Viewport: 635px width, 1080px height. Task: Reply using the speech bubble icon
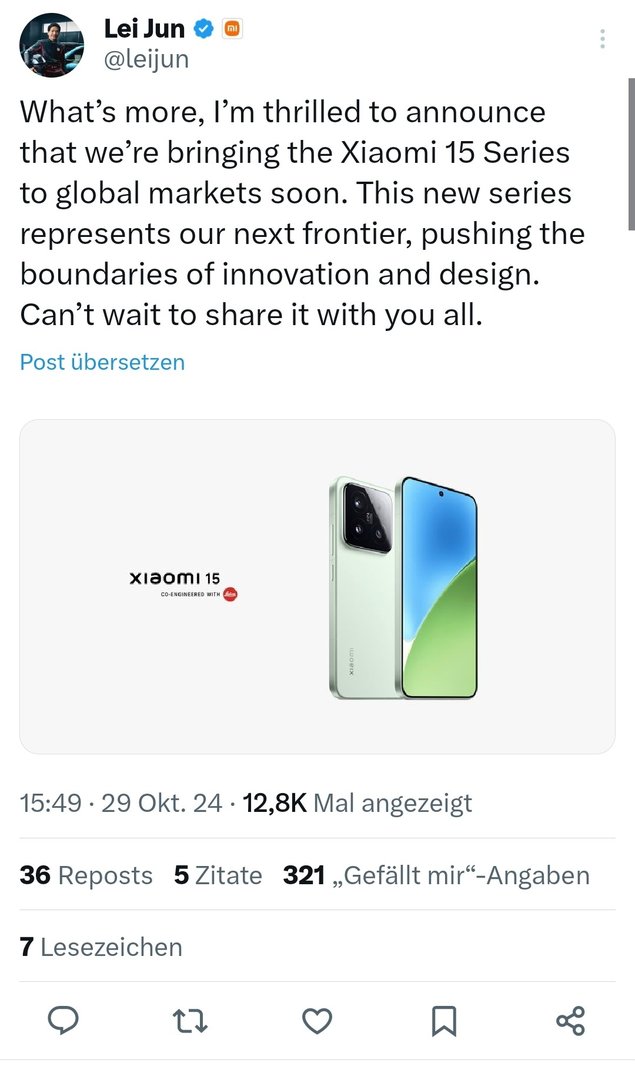point(63,1020)
